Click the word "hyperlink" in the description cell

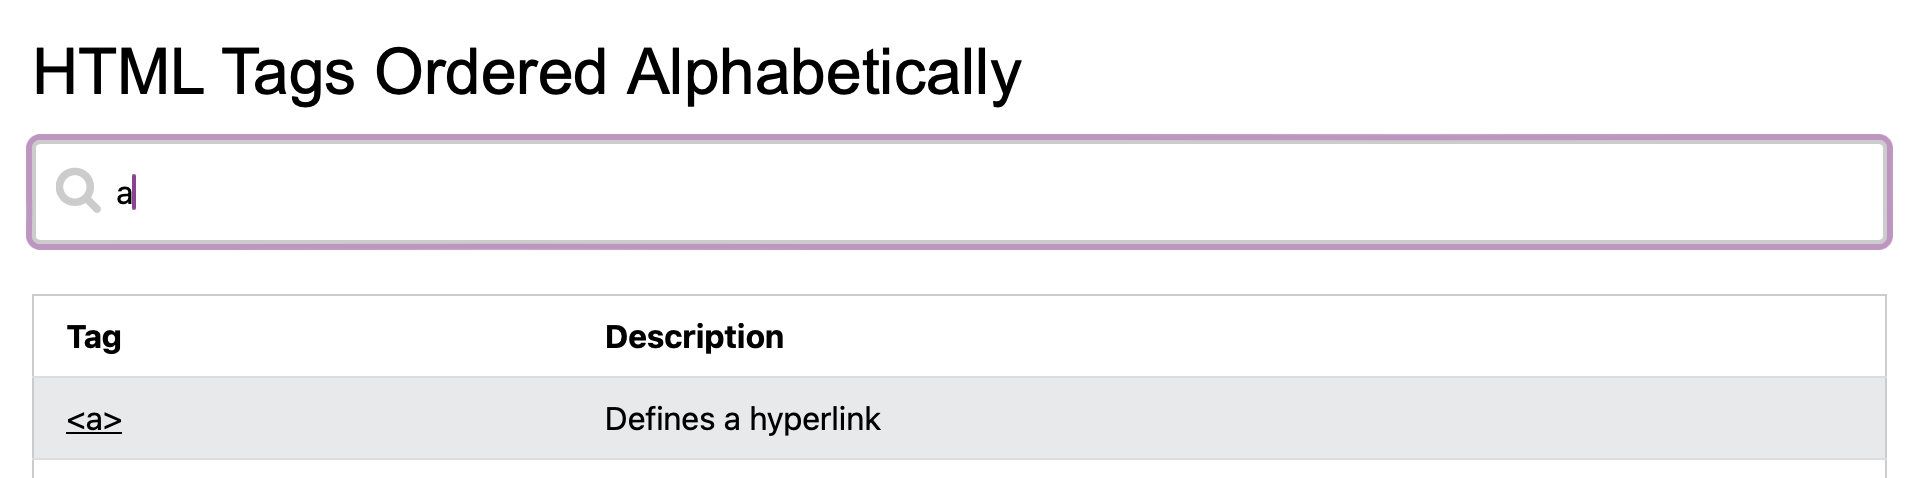[814, 419]
